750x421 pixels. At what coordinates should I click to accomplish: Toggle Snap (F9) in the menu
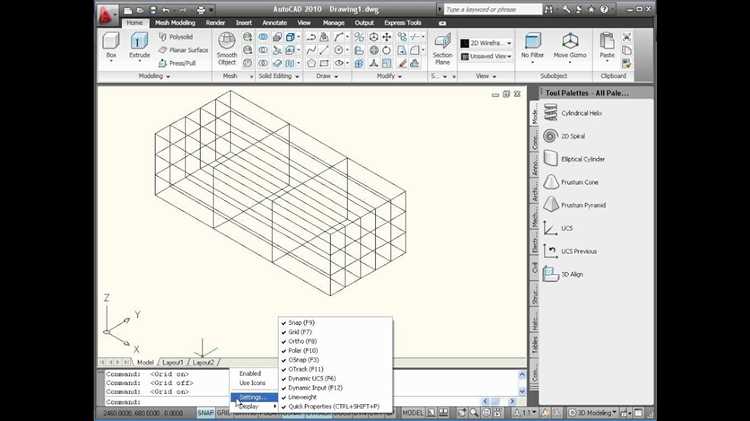click(335, 322)
